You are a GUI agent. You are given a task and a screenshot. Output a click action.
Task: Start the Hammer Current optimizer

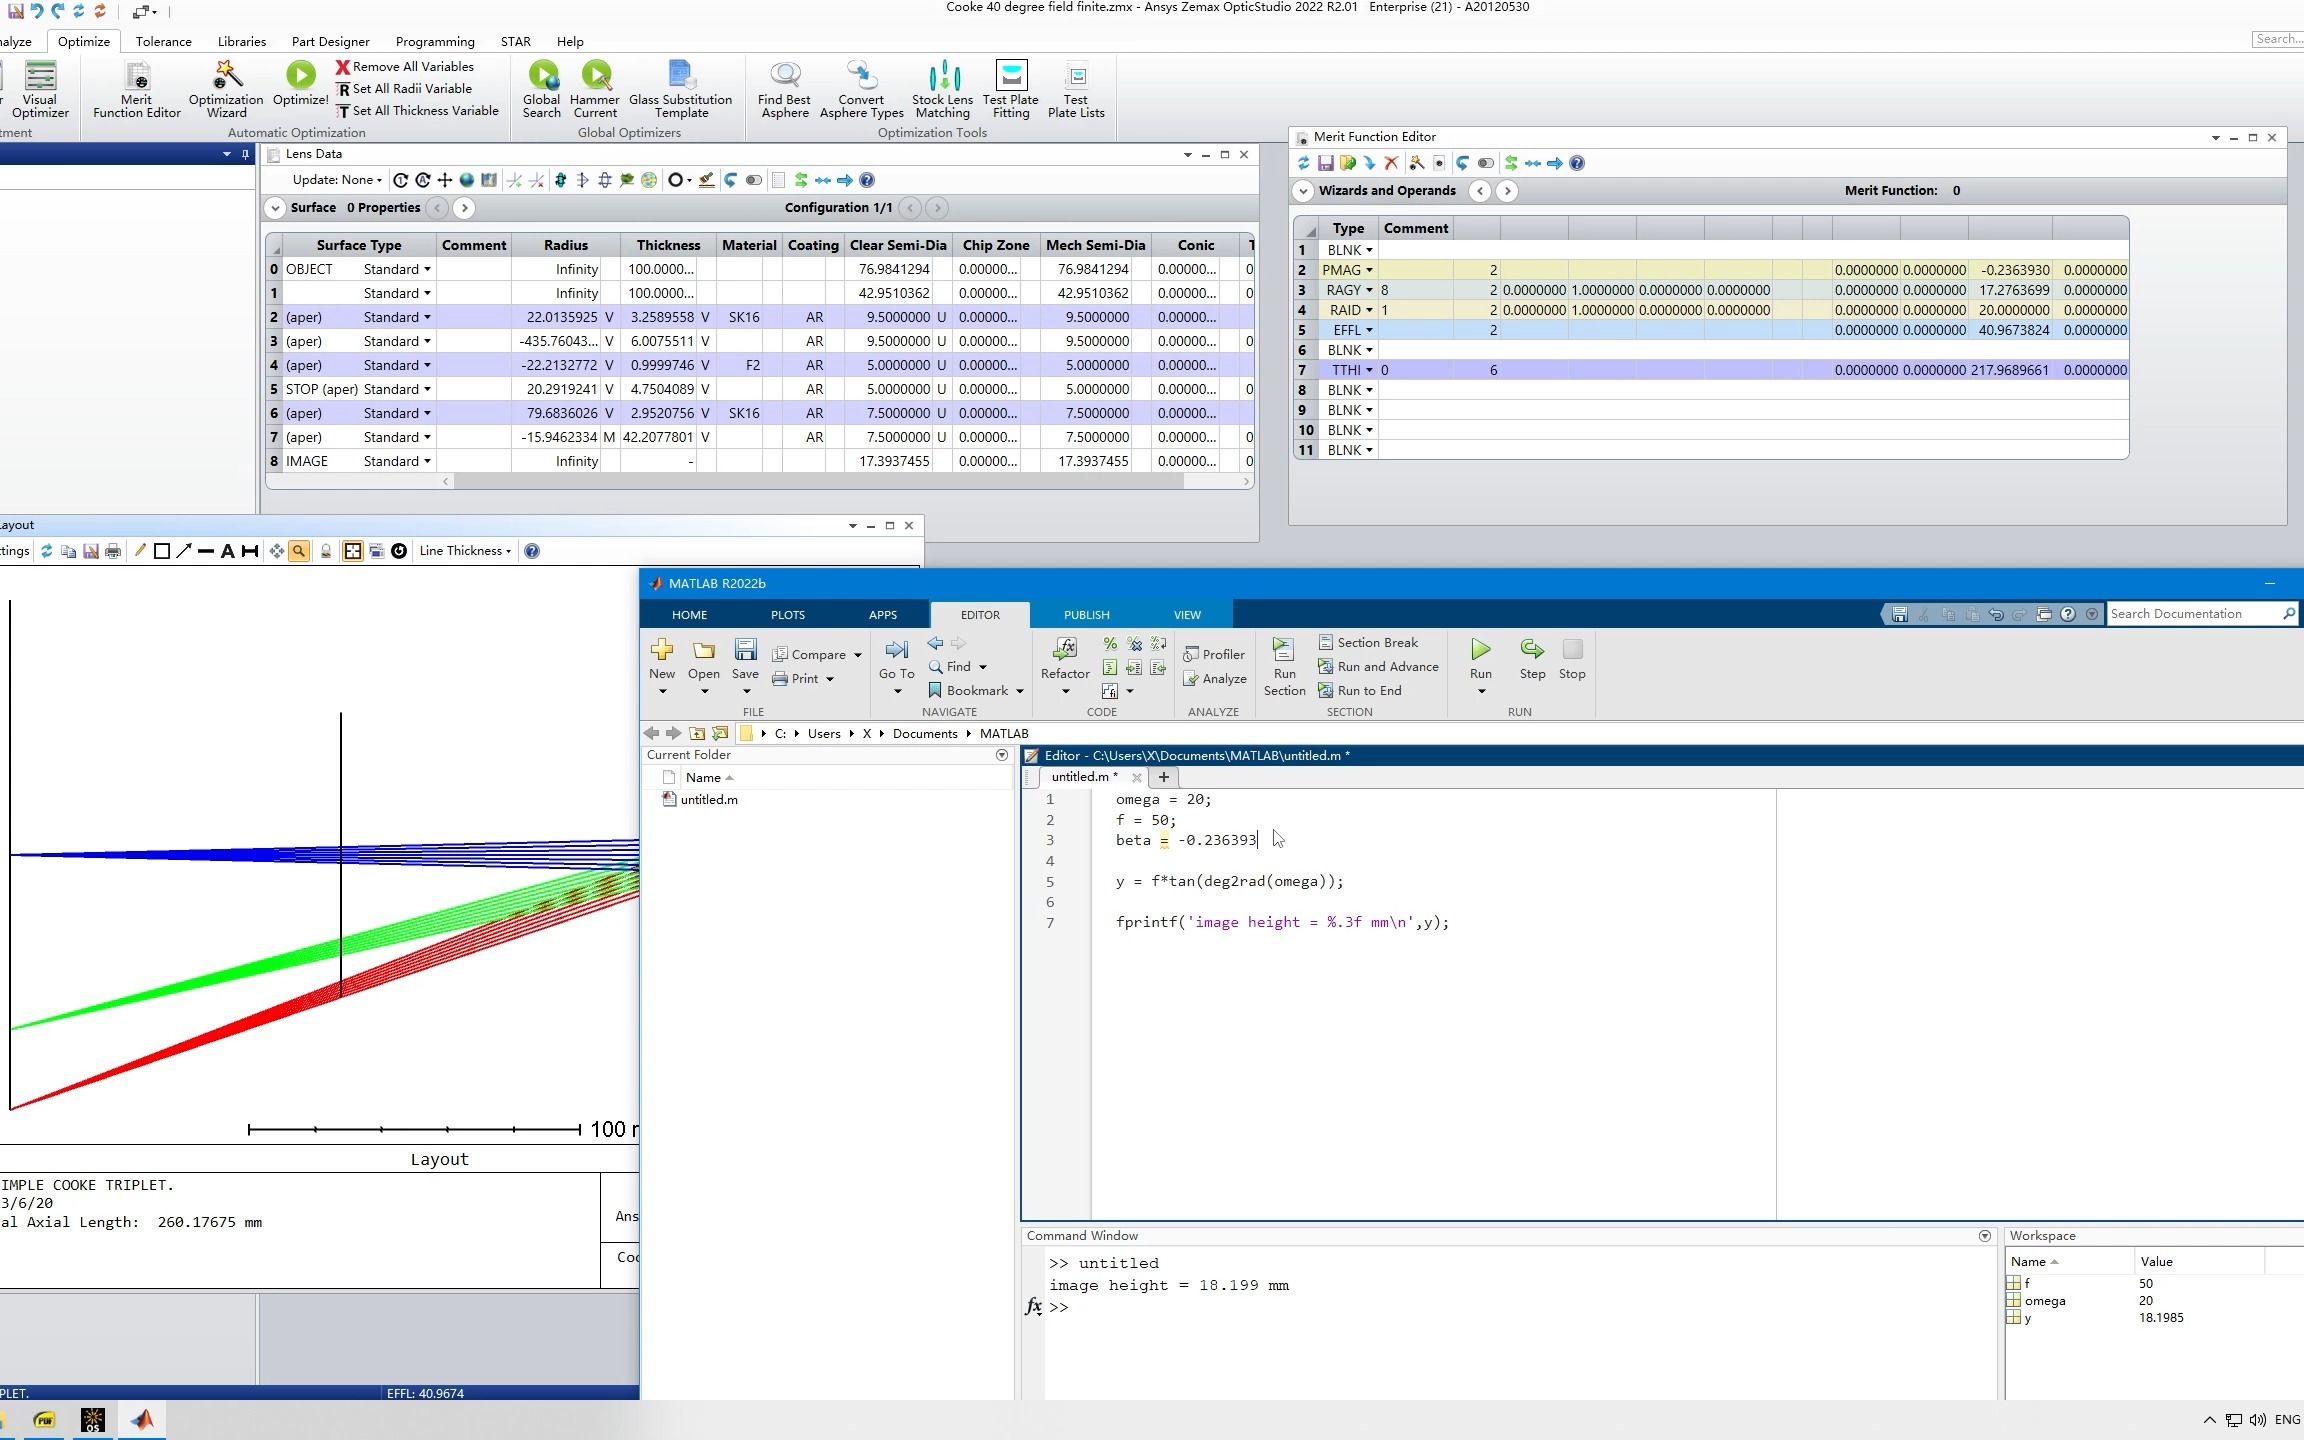(x=596, y=76)
